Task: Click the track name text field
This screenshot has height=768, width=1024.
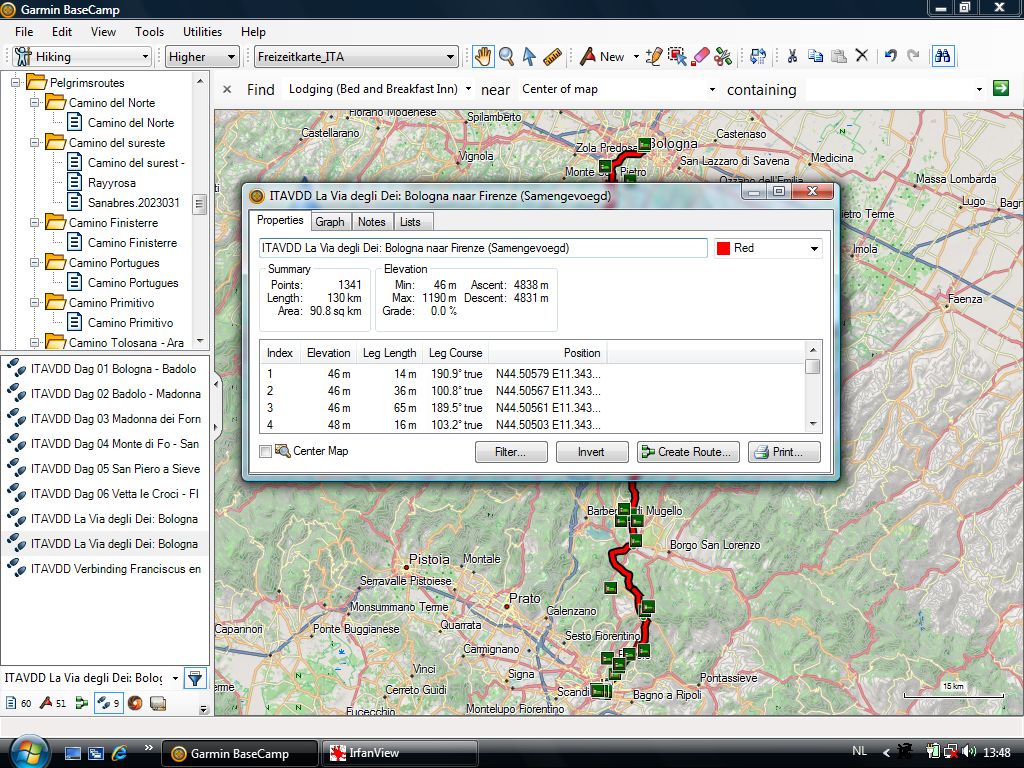Action: click(x=483, y=248)
